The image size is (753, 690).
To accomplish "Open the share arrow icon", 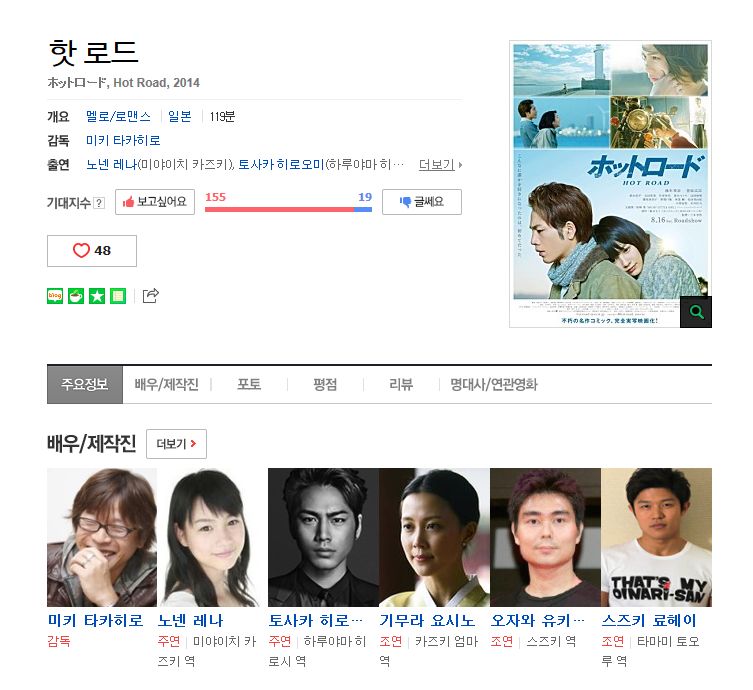I will pyautogui.click(x=151, y=296).
